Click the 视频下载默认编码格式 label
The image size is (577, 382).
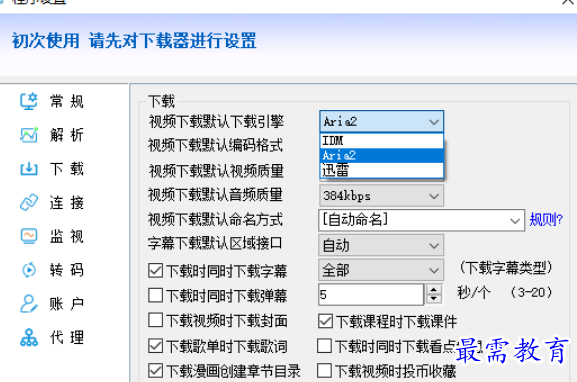(x=215, y=145)
